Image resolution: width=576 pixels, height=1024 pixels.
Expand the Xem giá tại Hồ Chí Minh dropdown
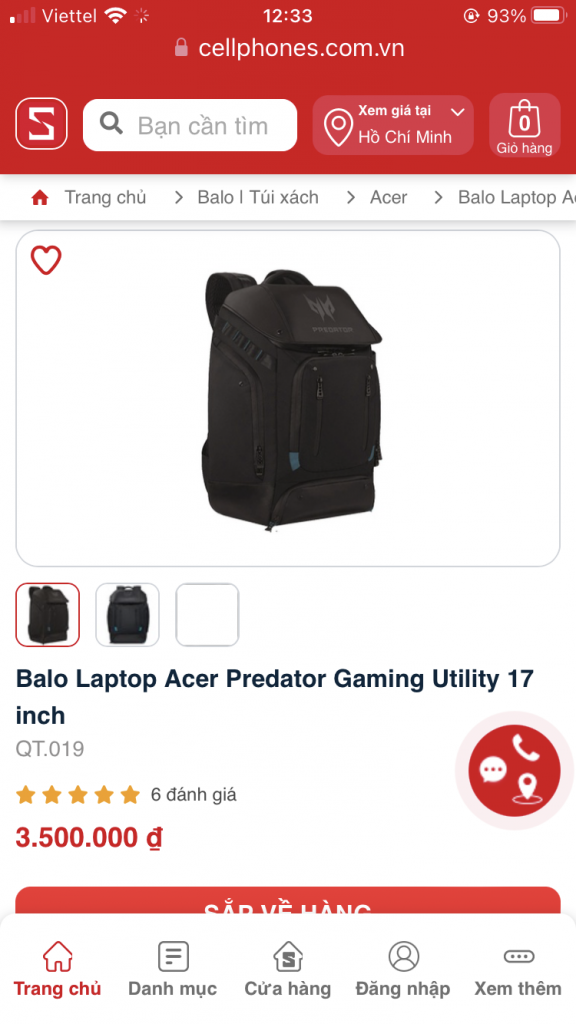tap(393, 125)
